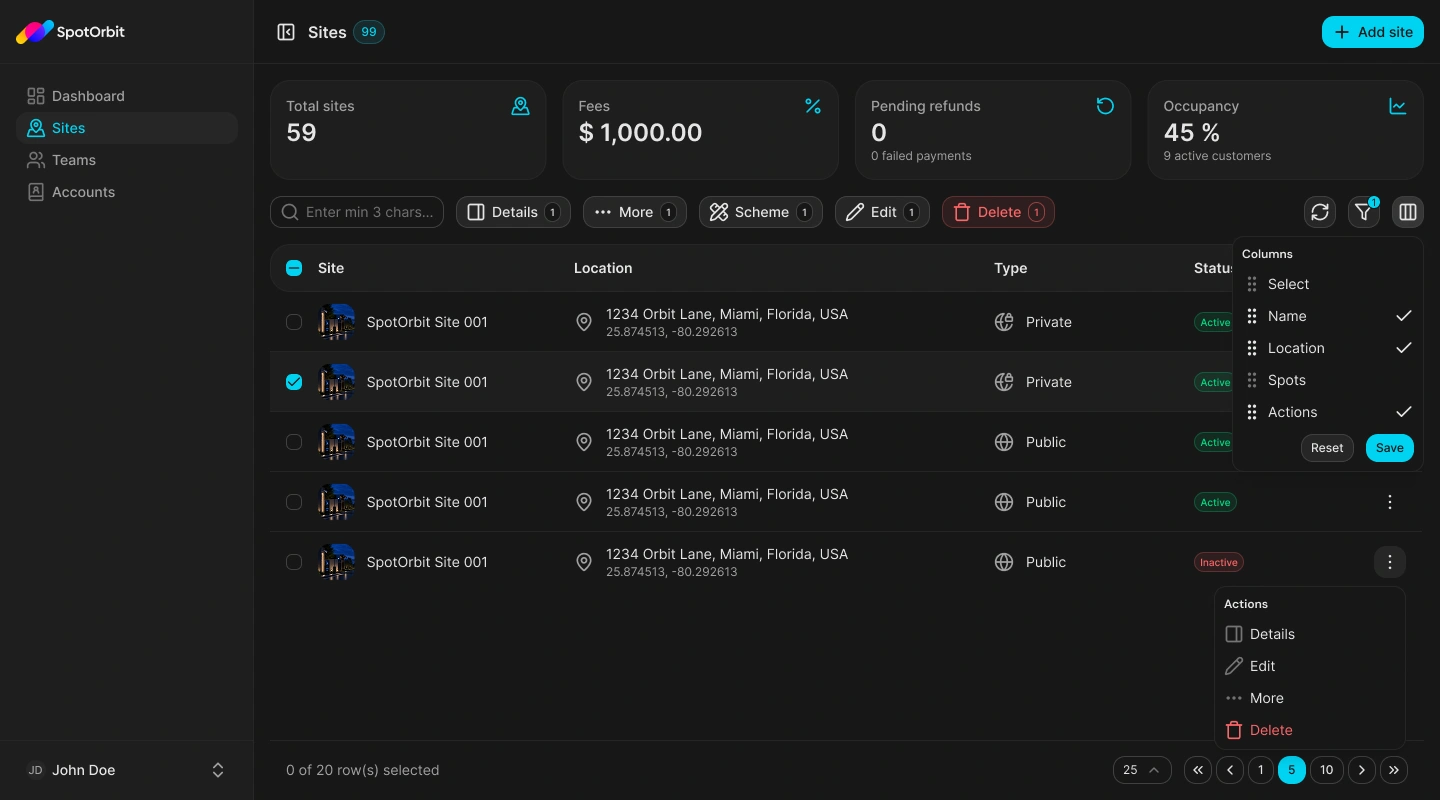The width and height of the screenshot is (1440, 800).
Task: Select Details in Actions menu
Action: 1310,634
